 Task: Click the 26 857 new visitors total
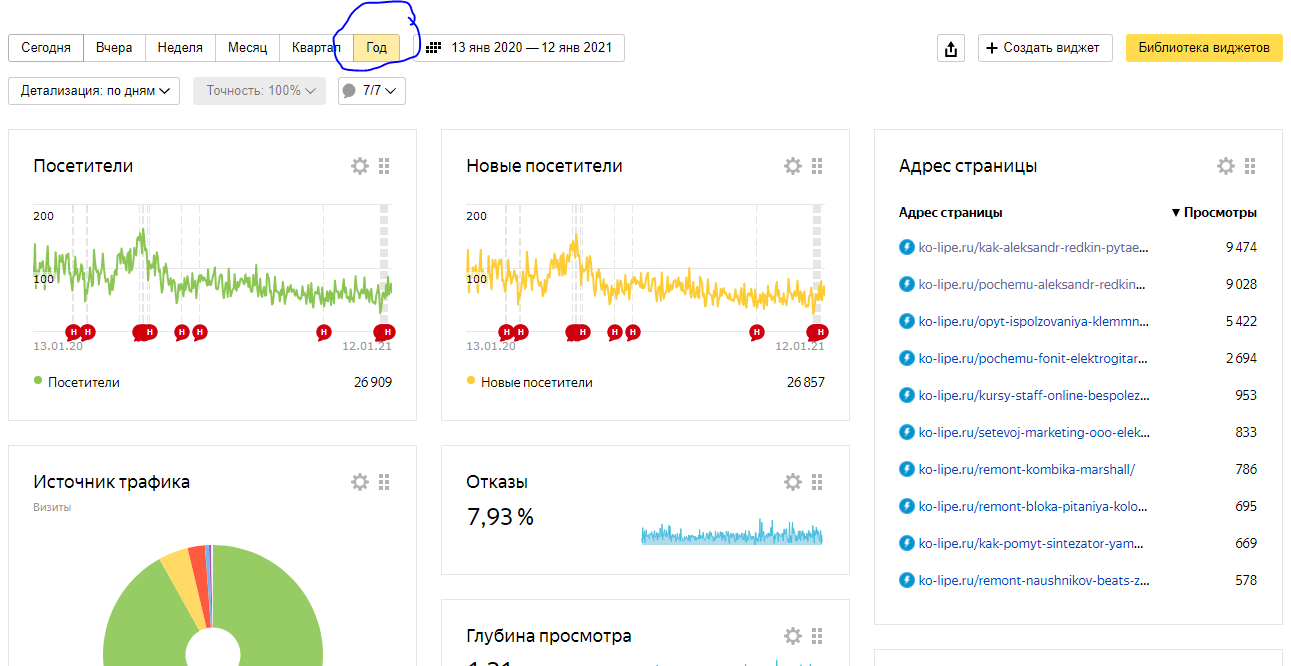(805, 382)
